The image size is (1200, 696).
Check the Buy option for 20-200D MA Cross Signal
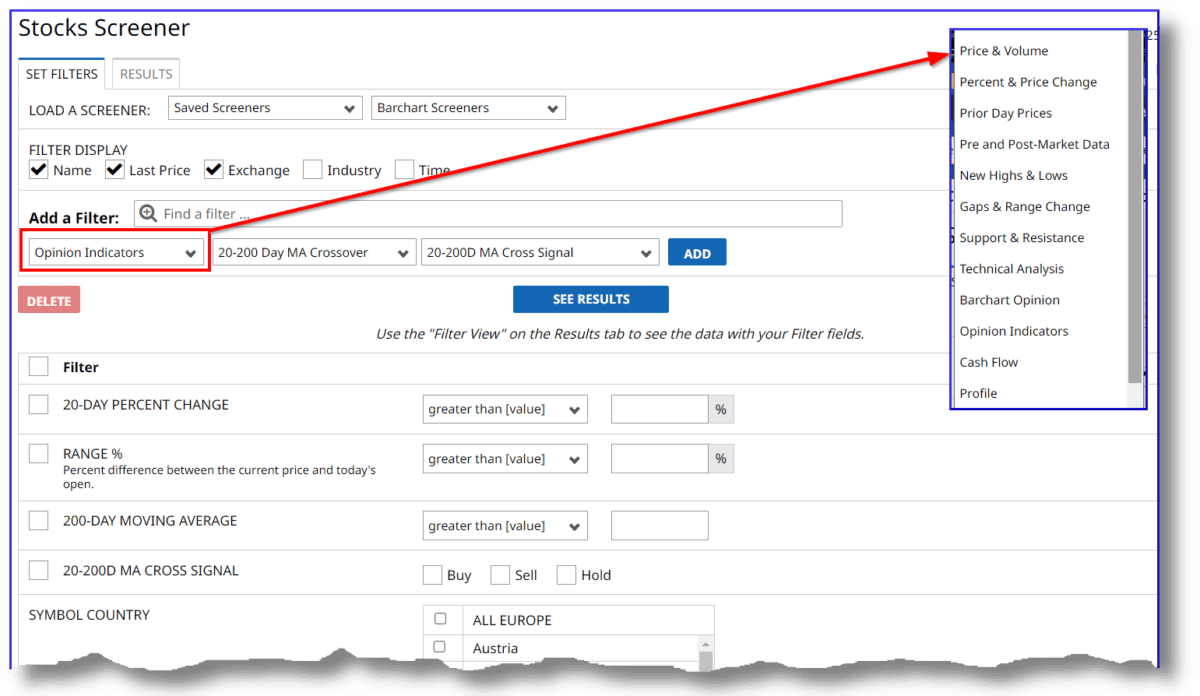(x=434, y=574)
